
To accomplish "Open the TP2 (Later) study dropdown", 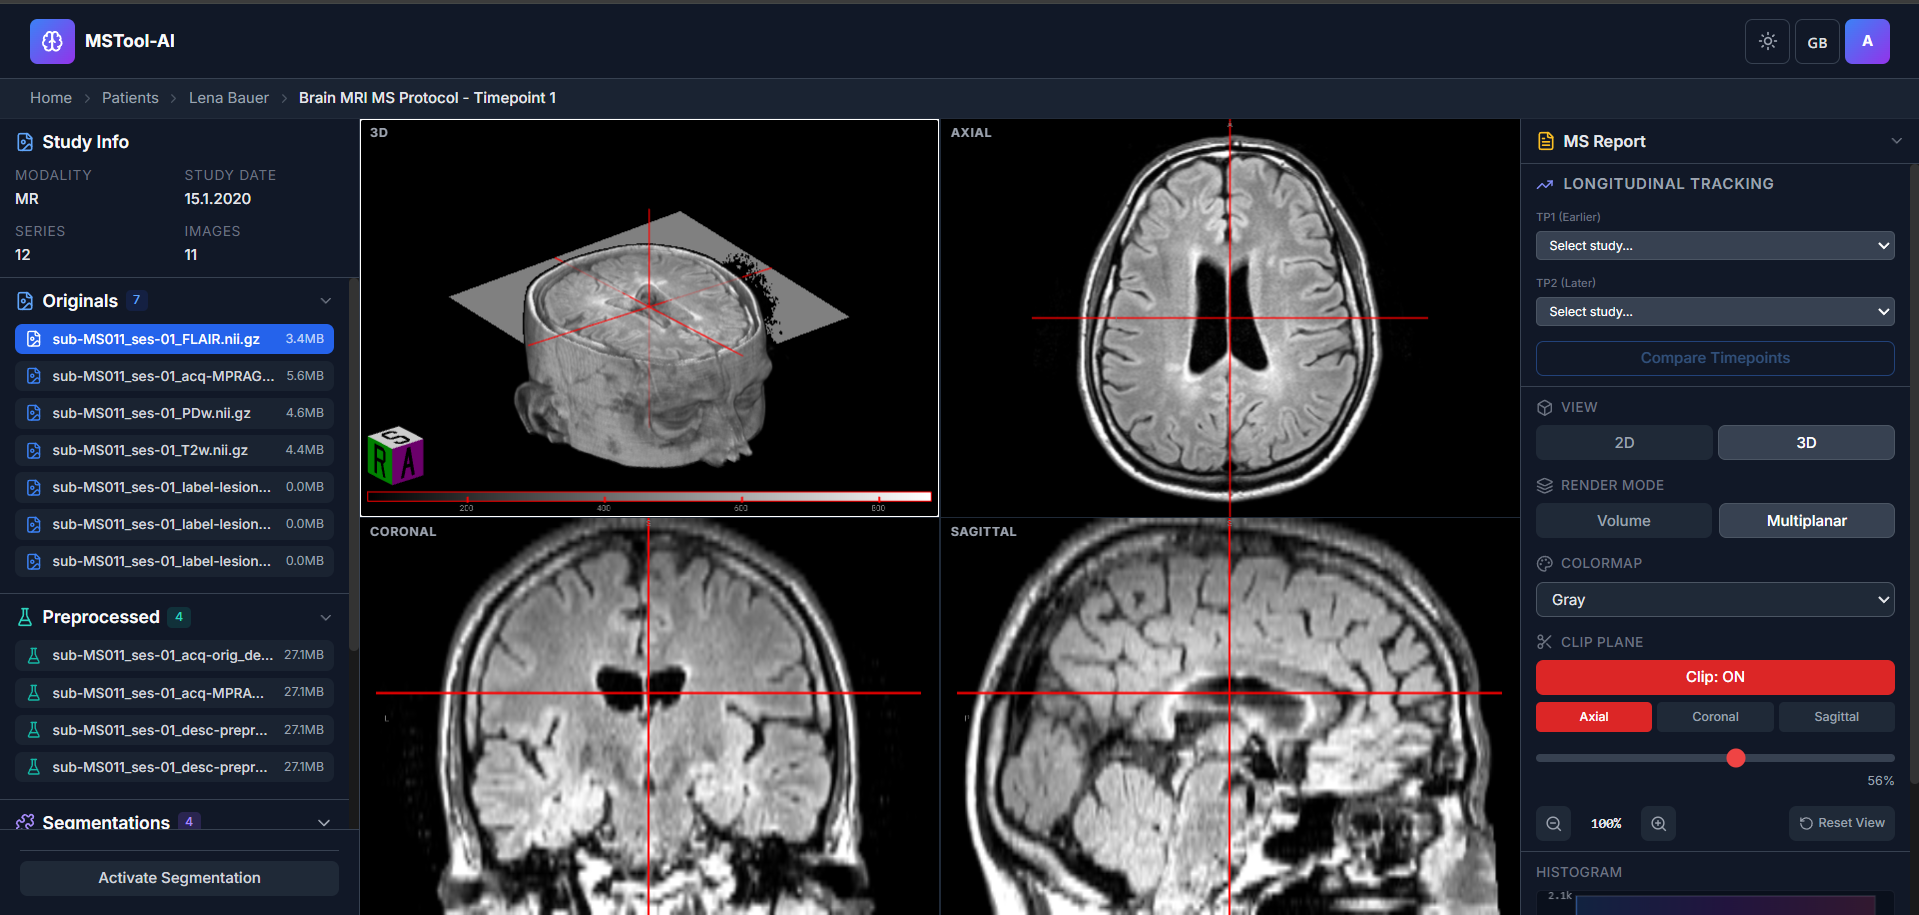I will pos(1715,312).
